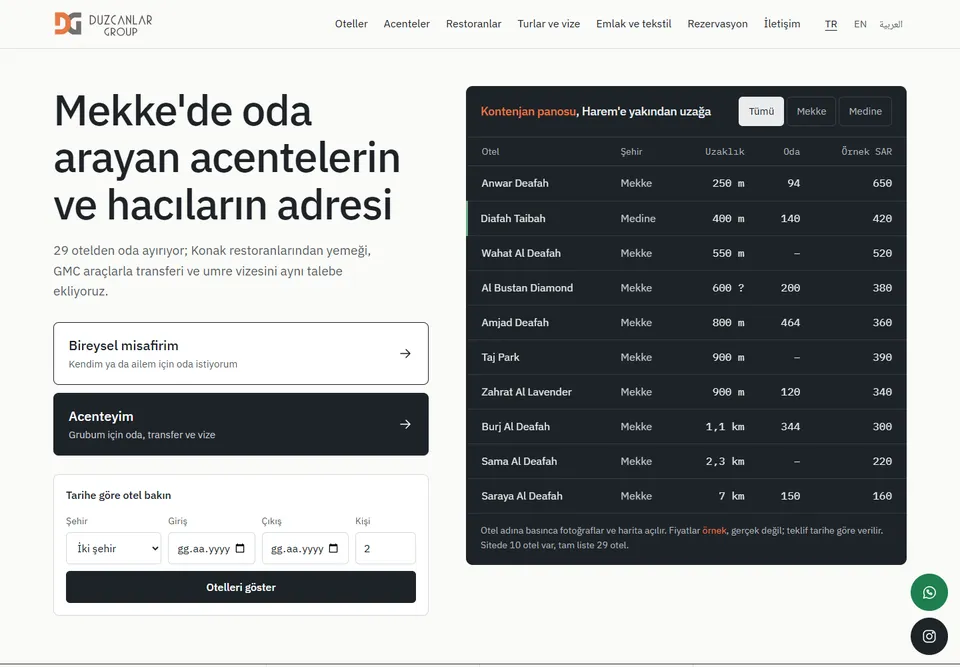This screenshot has height=667, width=960.
Task: Open the Giriş date calendar picker icon
Action: coord(240,548)
